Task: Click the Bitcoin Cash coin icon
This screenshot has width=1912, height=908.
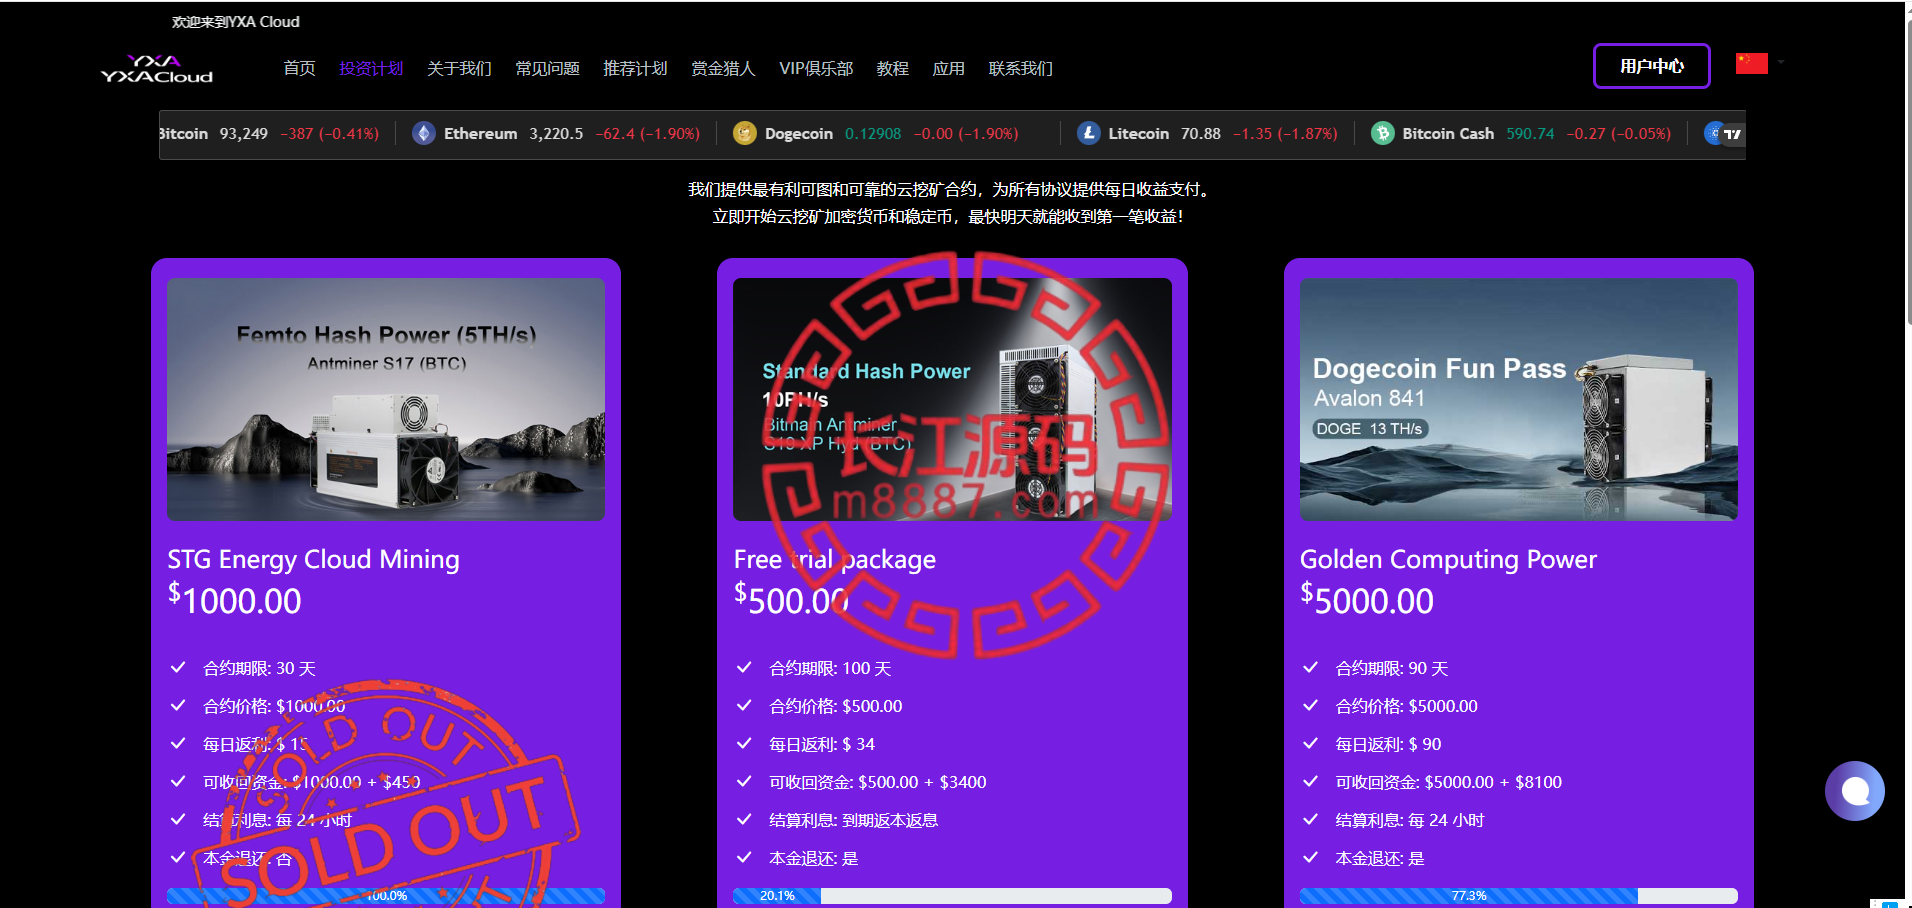Action: click(x=1382, y=133)
